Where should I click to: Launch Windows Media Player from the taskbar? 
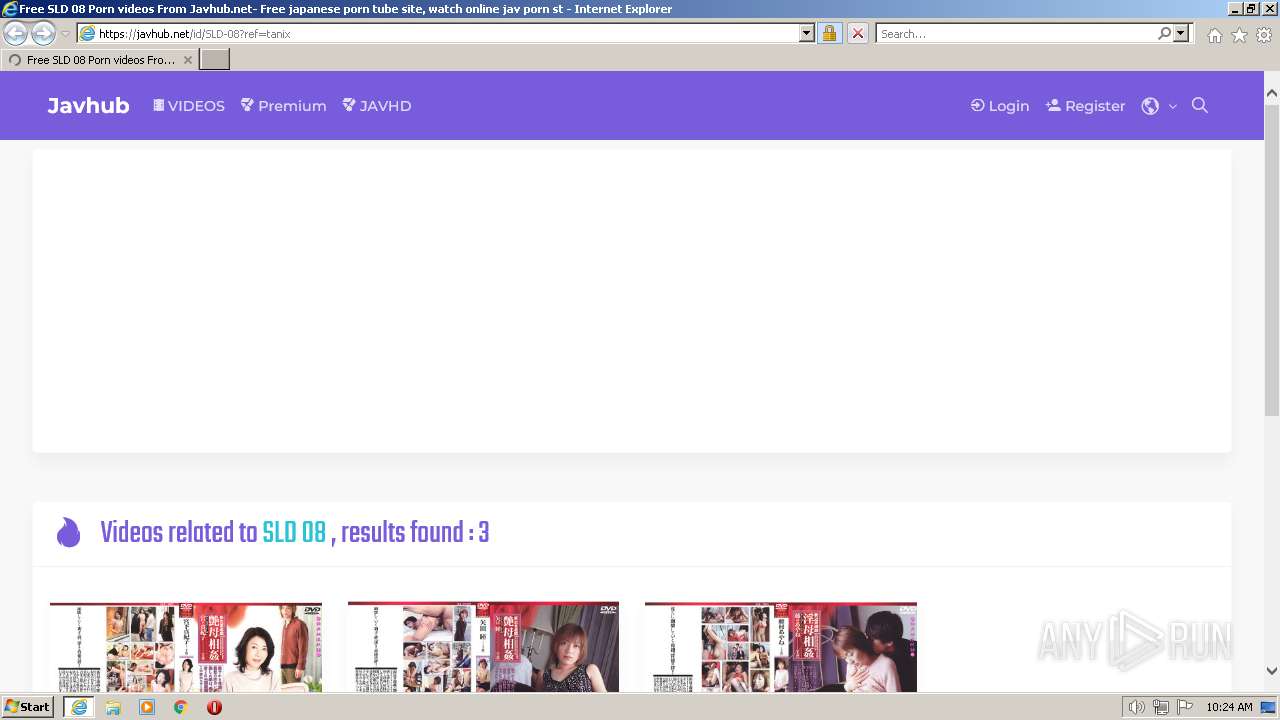pos(147,707)
